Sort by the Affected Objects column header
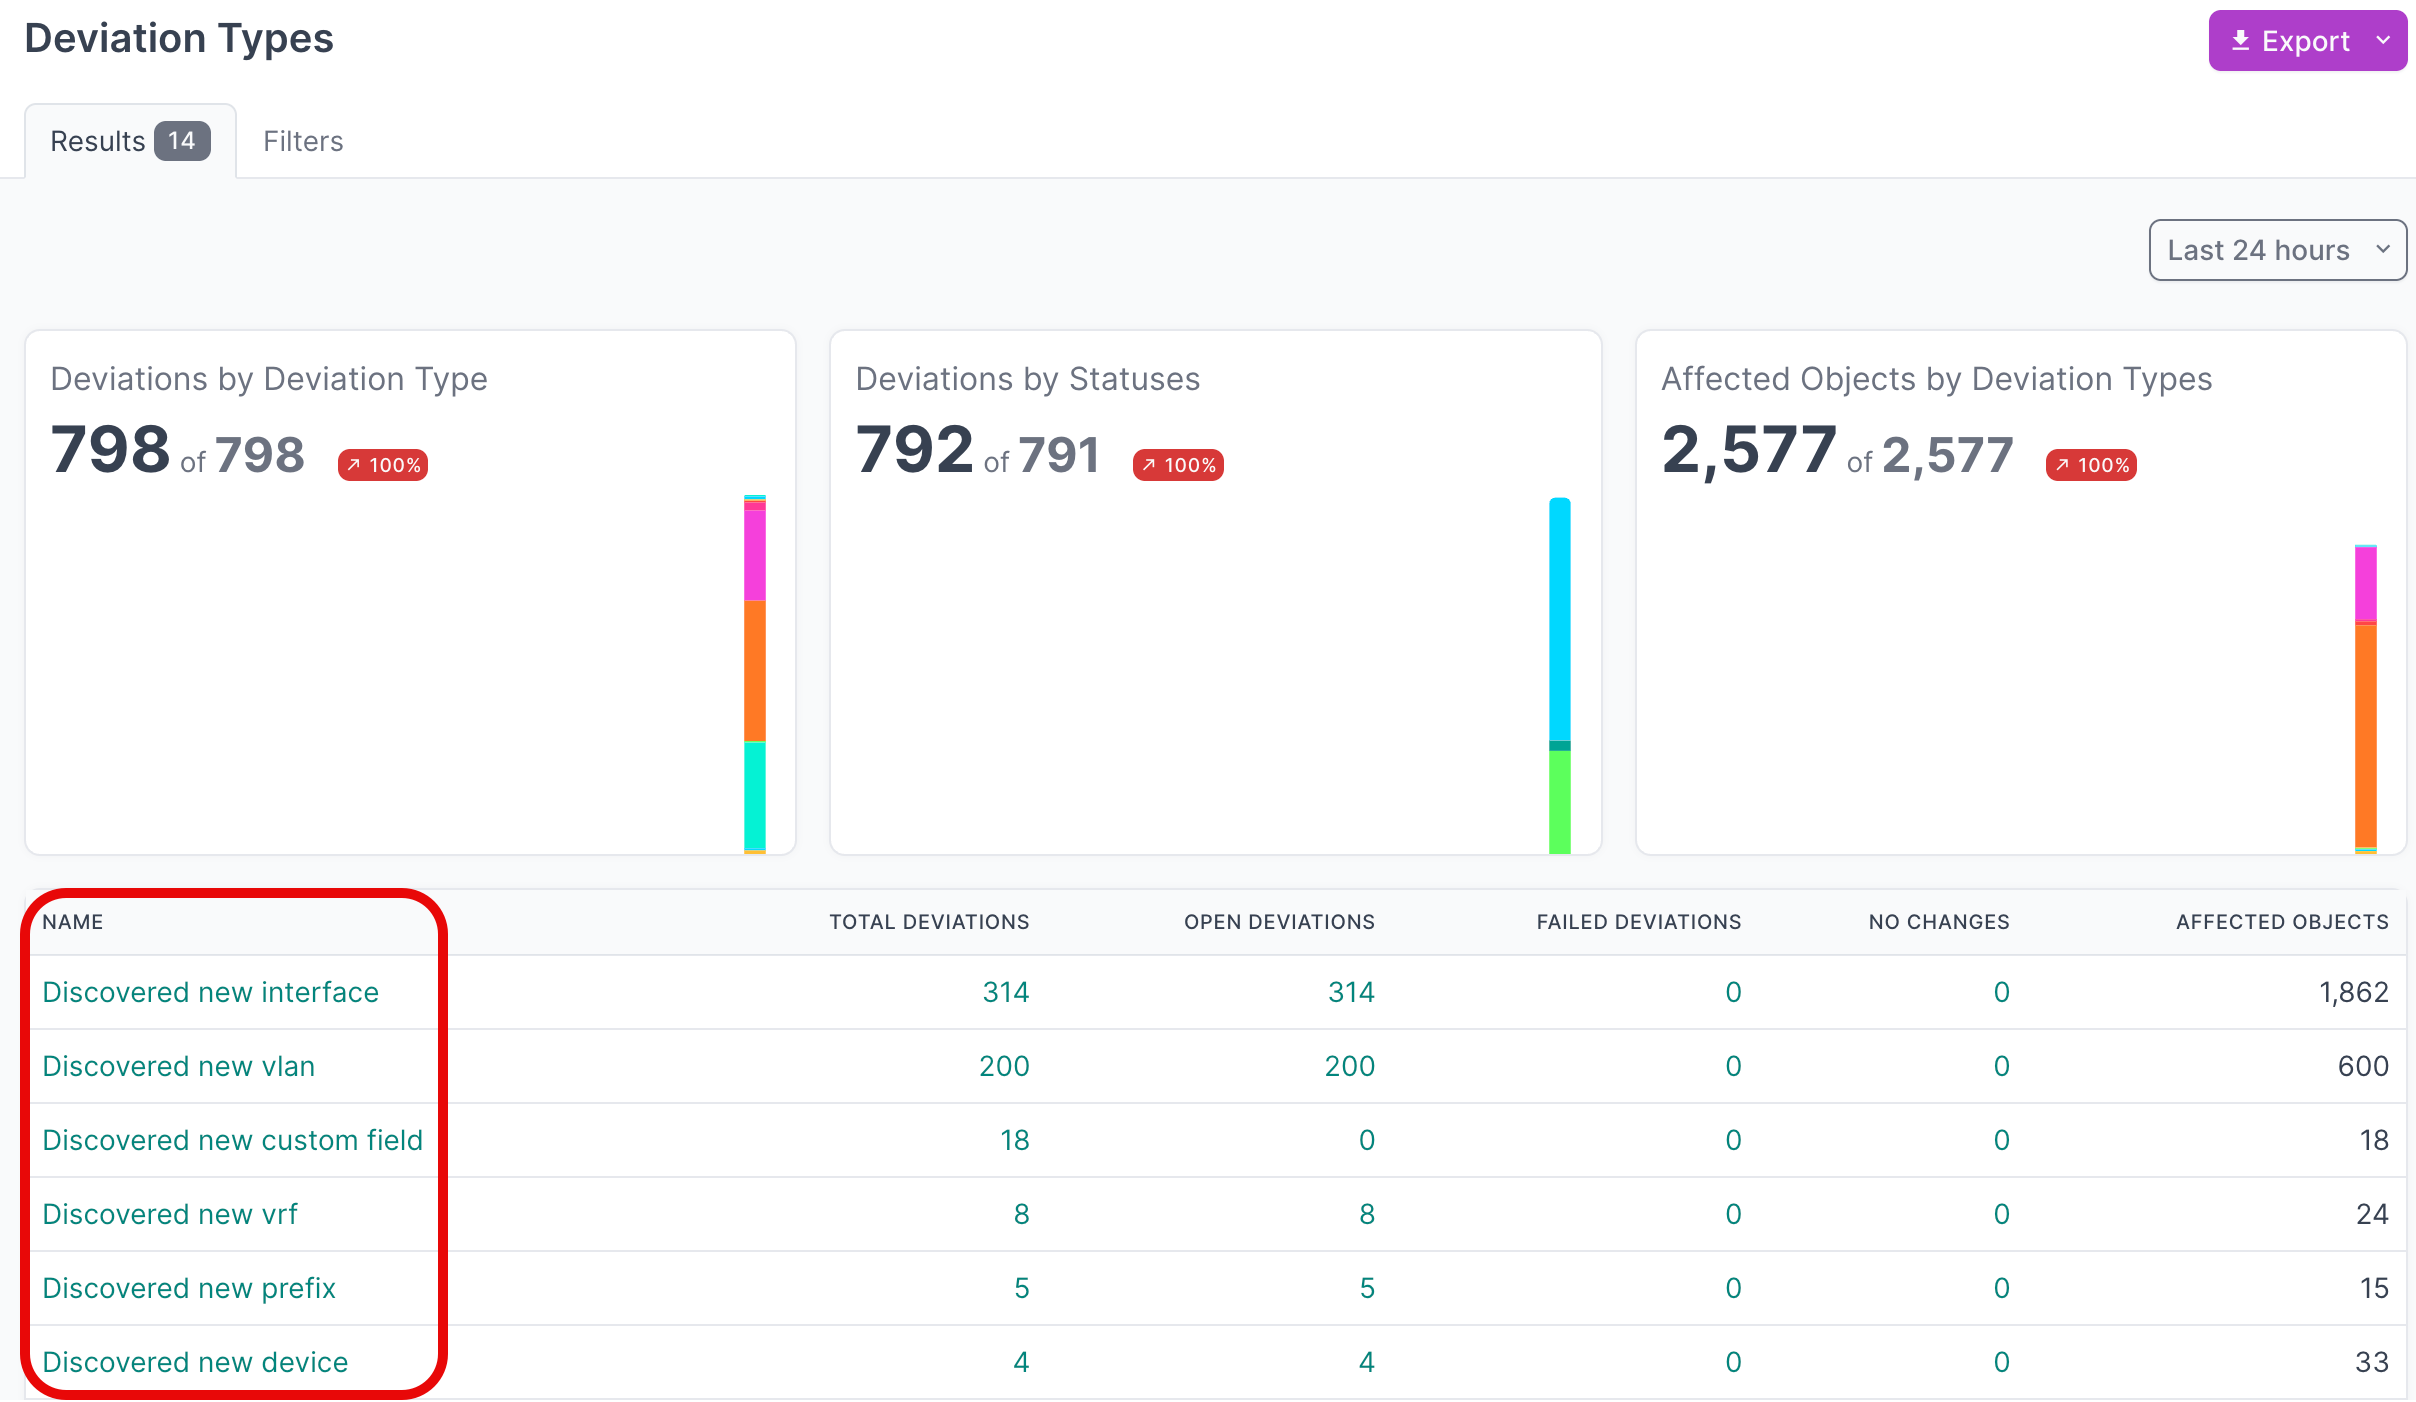The height and width of the screenshot is (1402, 2416). point(2282,922)
